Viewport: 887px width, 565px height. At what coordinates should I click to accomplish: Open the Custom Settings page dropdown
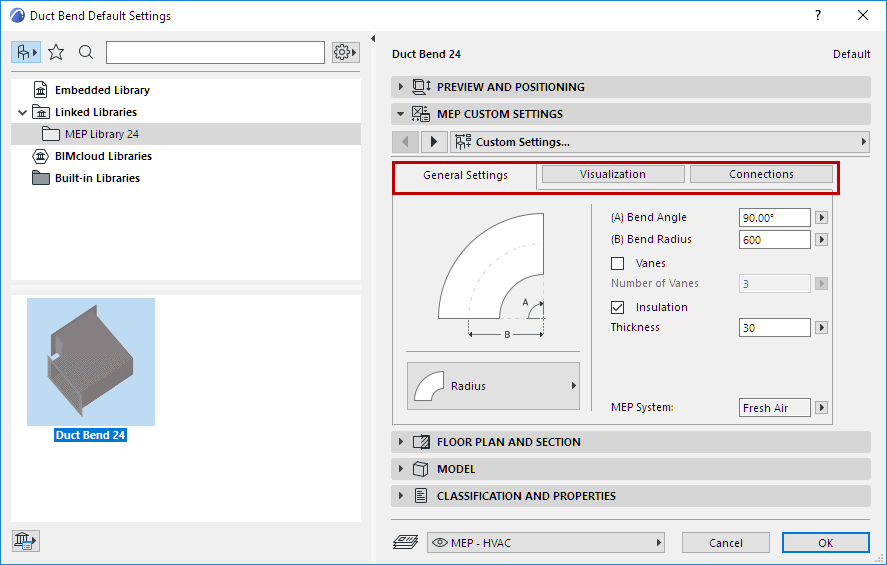click(x=660, y=142)
